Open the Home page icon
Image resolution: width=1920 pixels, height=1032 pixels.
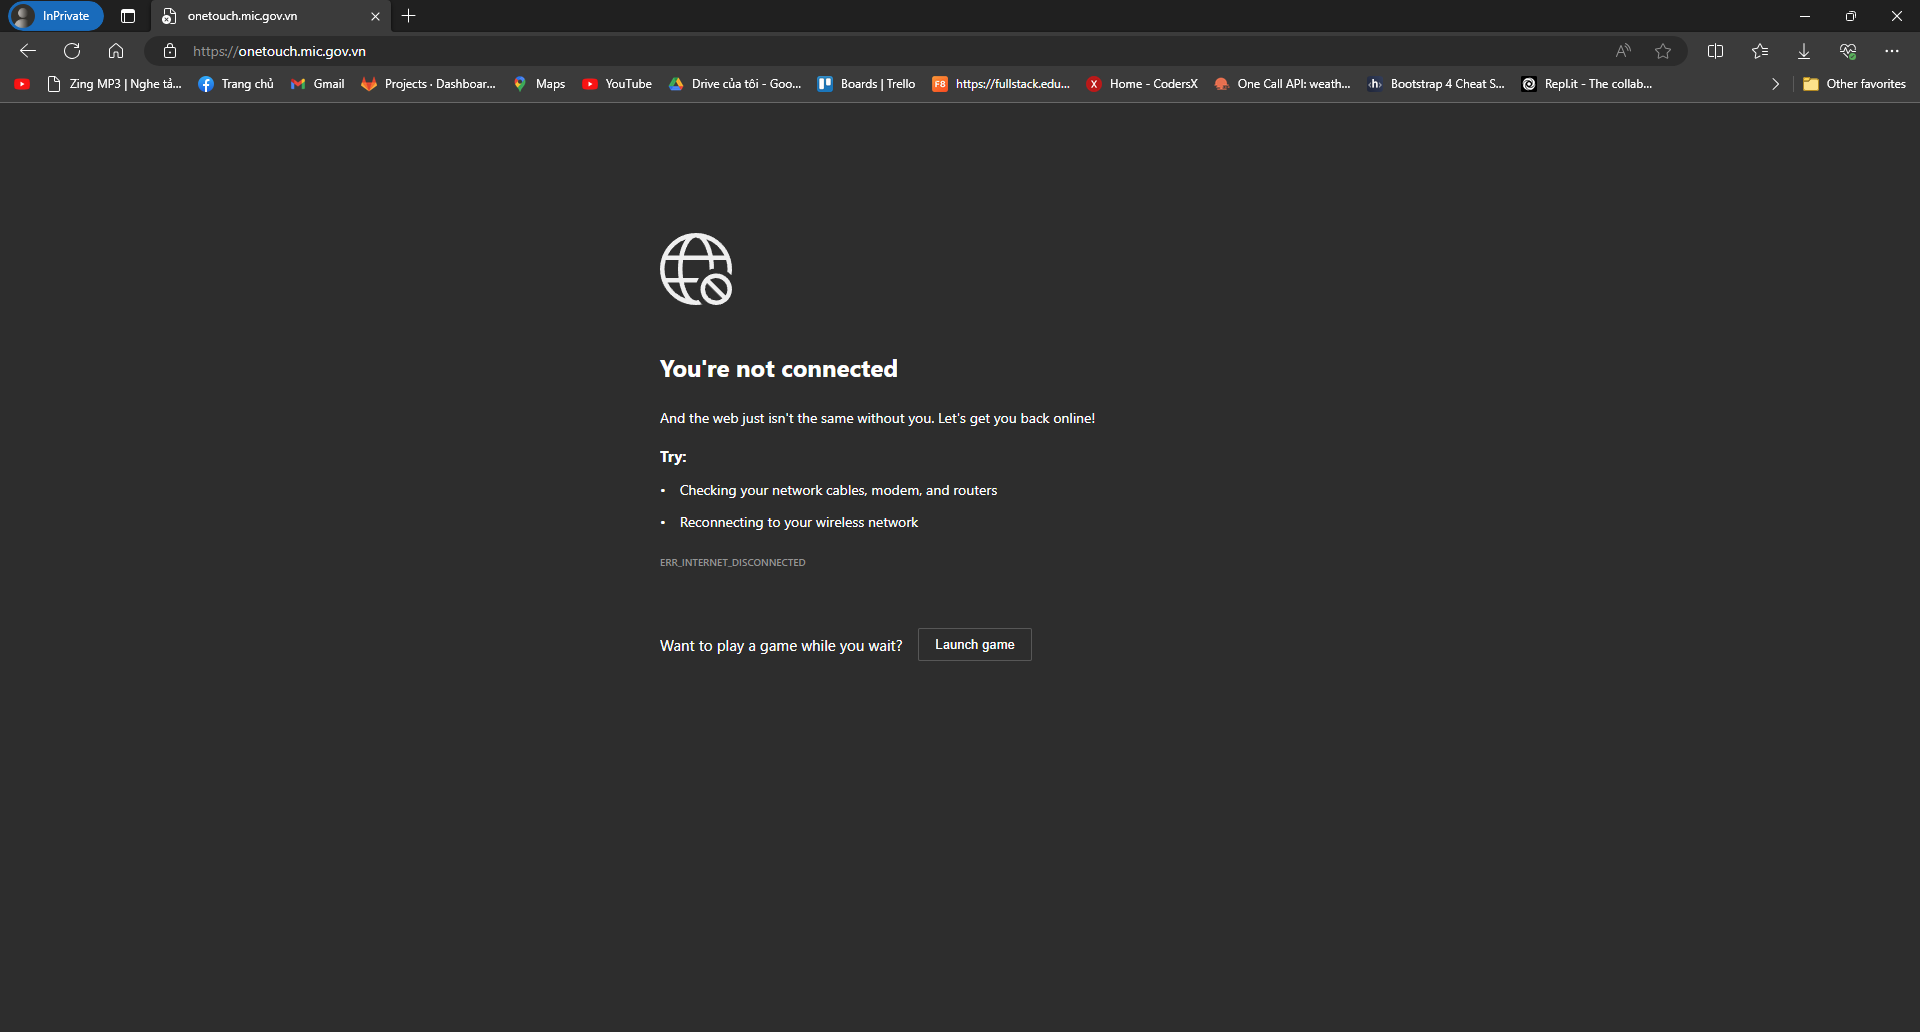point(116,51)
